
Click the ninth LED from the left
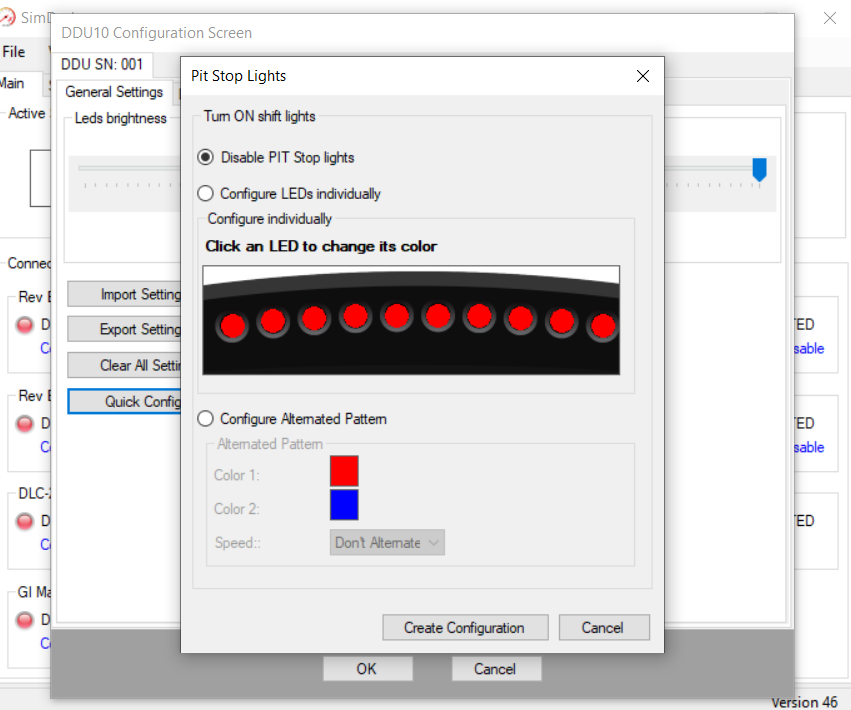561,321
